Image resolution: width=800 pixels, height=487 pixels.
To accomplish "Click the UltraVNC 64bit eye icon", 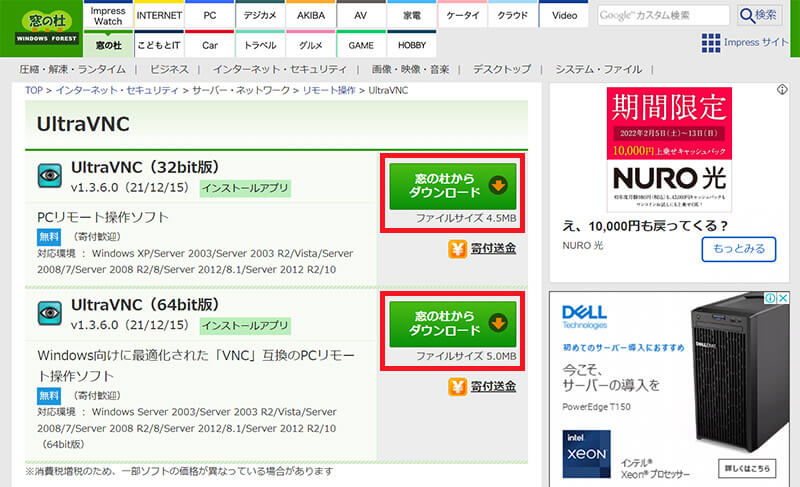I will point(50,313).
